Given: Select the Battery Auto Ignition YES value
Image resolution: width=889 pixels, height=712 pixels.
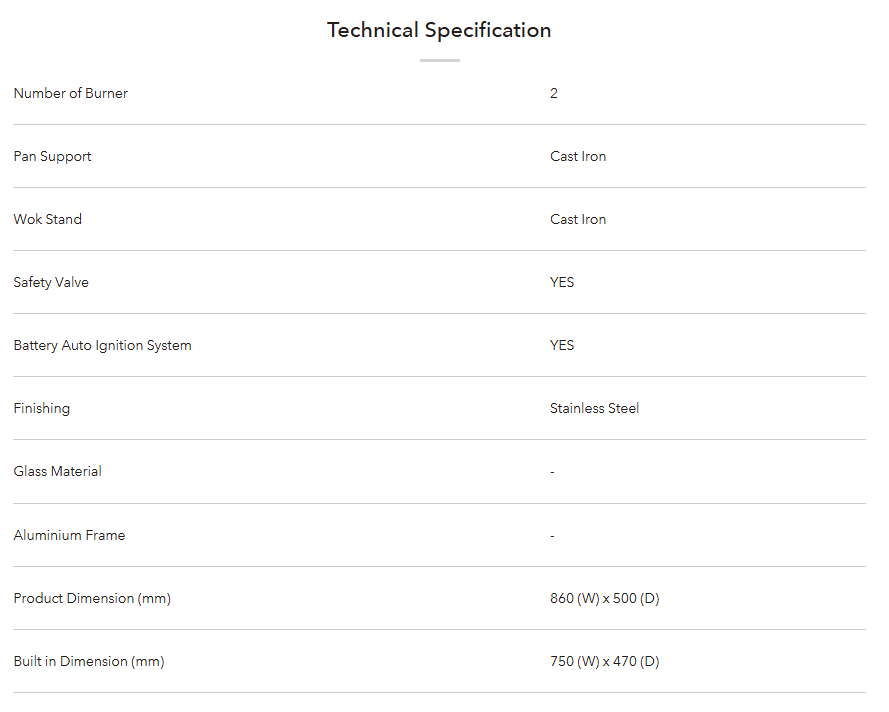Looking at the screenshot, I should click(x=562, y=345).
